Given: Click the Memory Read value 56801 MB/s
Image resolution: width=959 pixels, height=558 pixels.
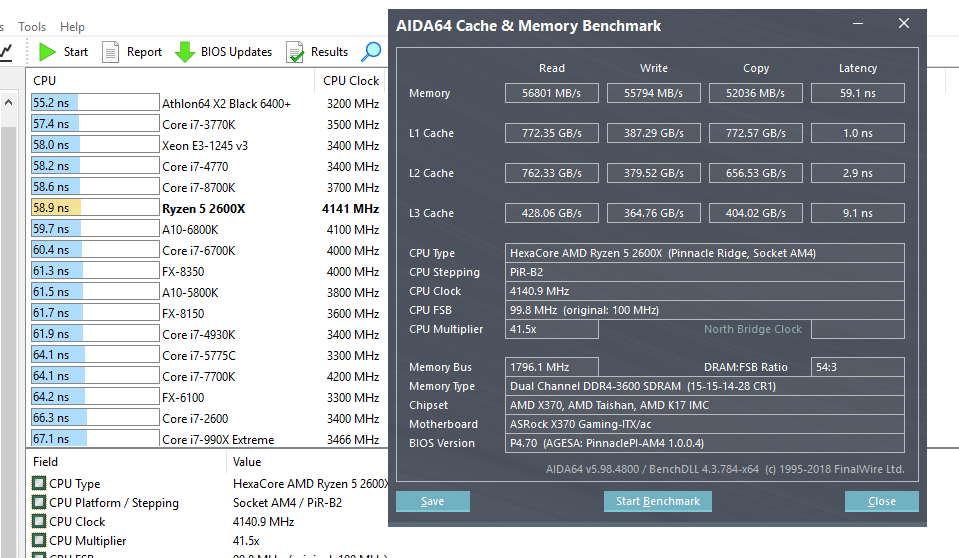Looking at the screenshot, I should coord(552,93).
